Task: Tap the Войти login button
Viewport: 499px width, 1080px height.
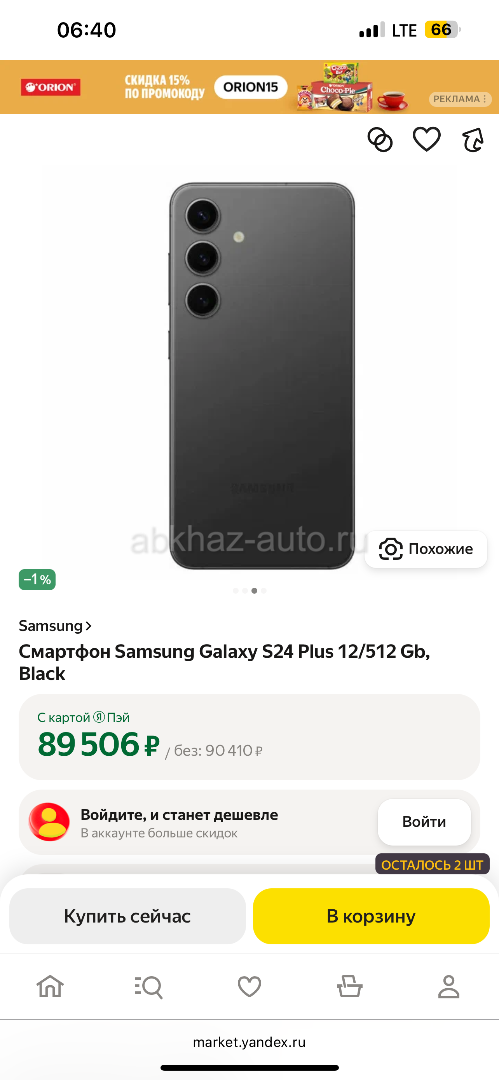Action: coord(424,822)
